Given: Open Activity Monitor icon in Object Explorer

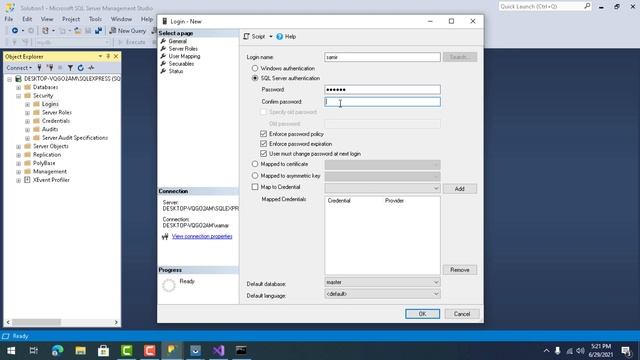Looking at the screenshot, I should 91,68.
